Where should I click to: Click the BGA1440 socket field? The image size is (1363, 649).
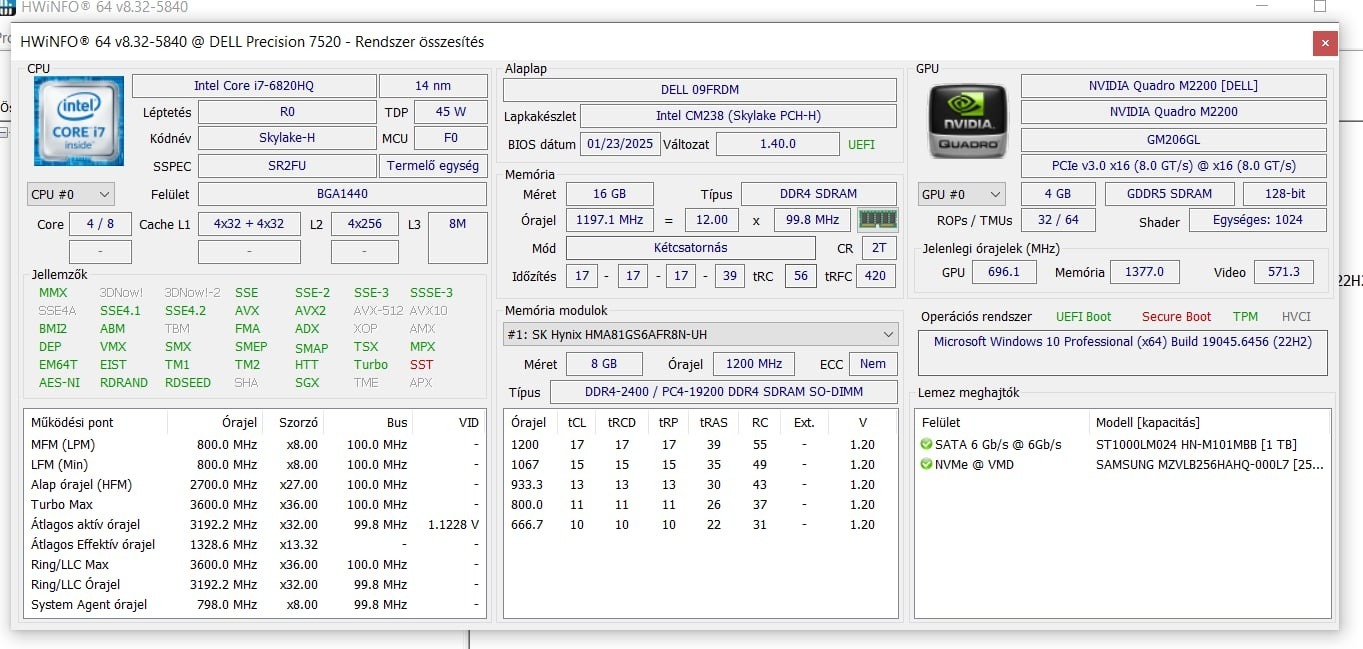click(x=342, y=194)
